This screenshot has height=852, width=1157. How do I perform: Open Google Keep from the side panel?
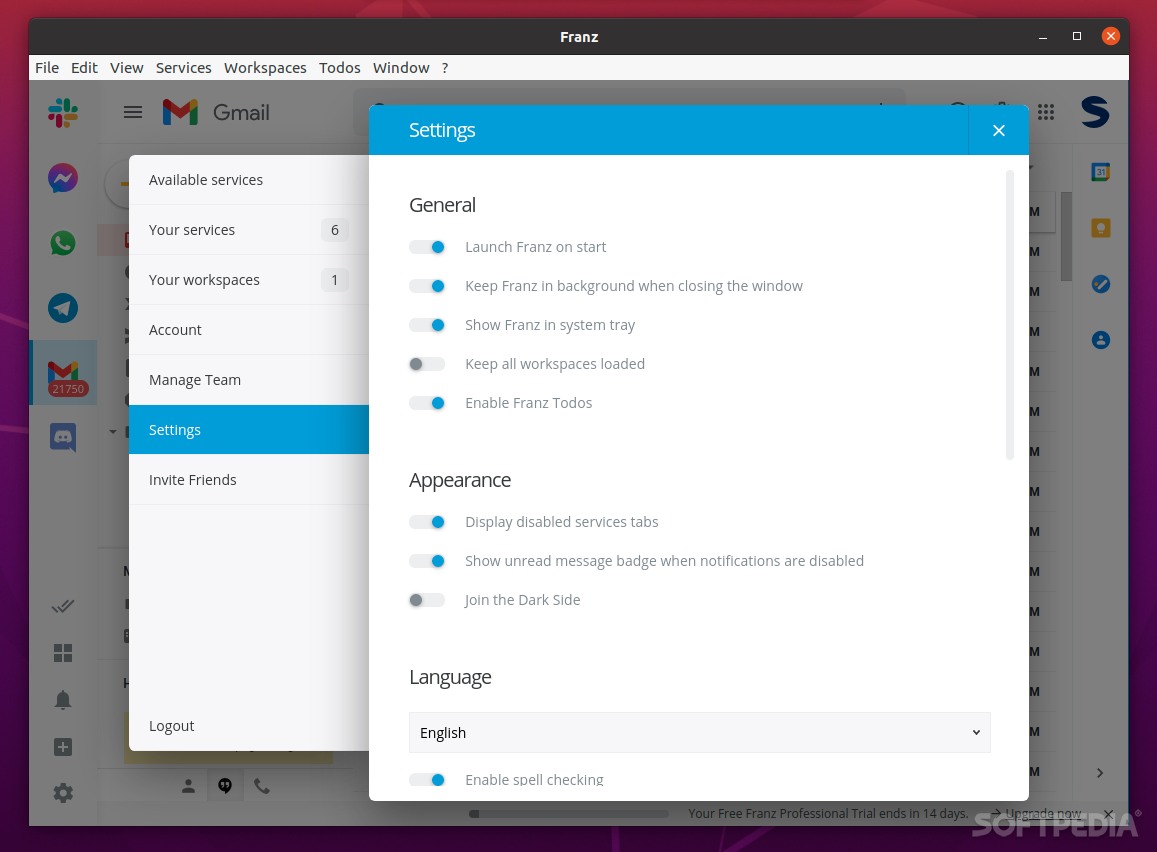(1100, 228)
